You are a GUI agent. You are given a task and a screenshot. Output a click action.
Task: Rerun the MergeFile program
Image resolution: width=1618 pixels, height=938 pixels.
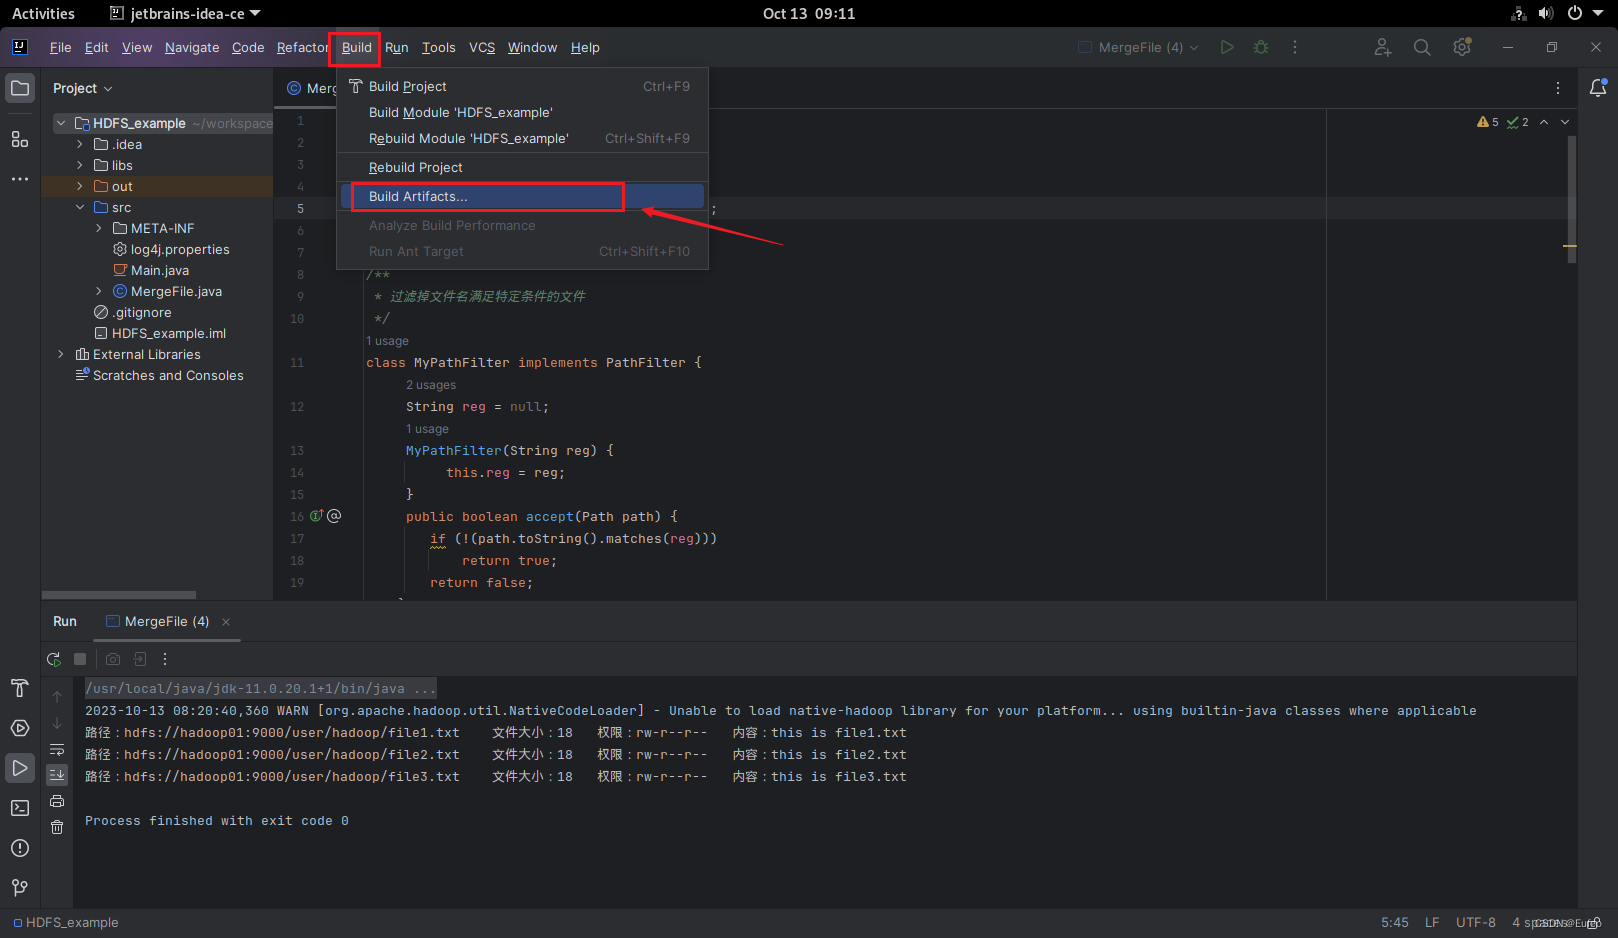[54, 659]
